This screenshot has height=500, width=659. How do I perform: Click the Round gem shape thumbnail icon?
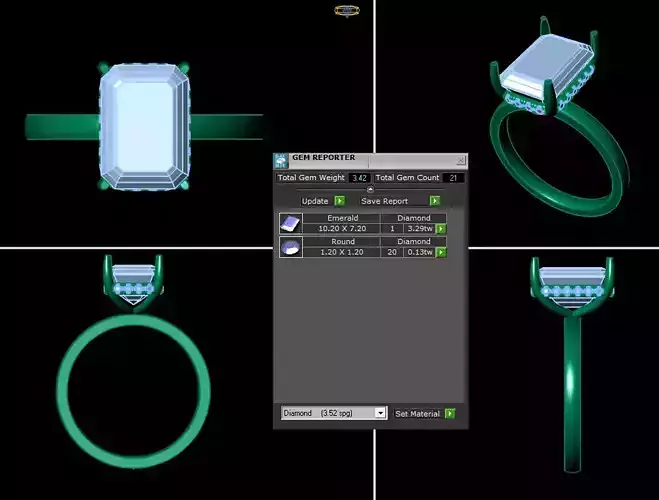tap(291, 247)
